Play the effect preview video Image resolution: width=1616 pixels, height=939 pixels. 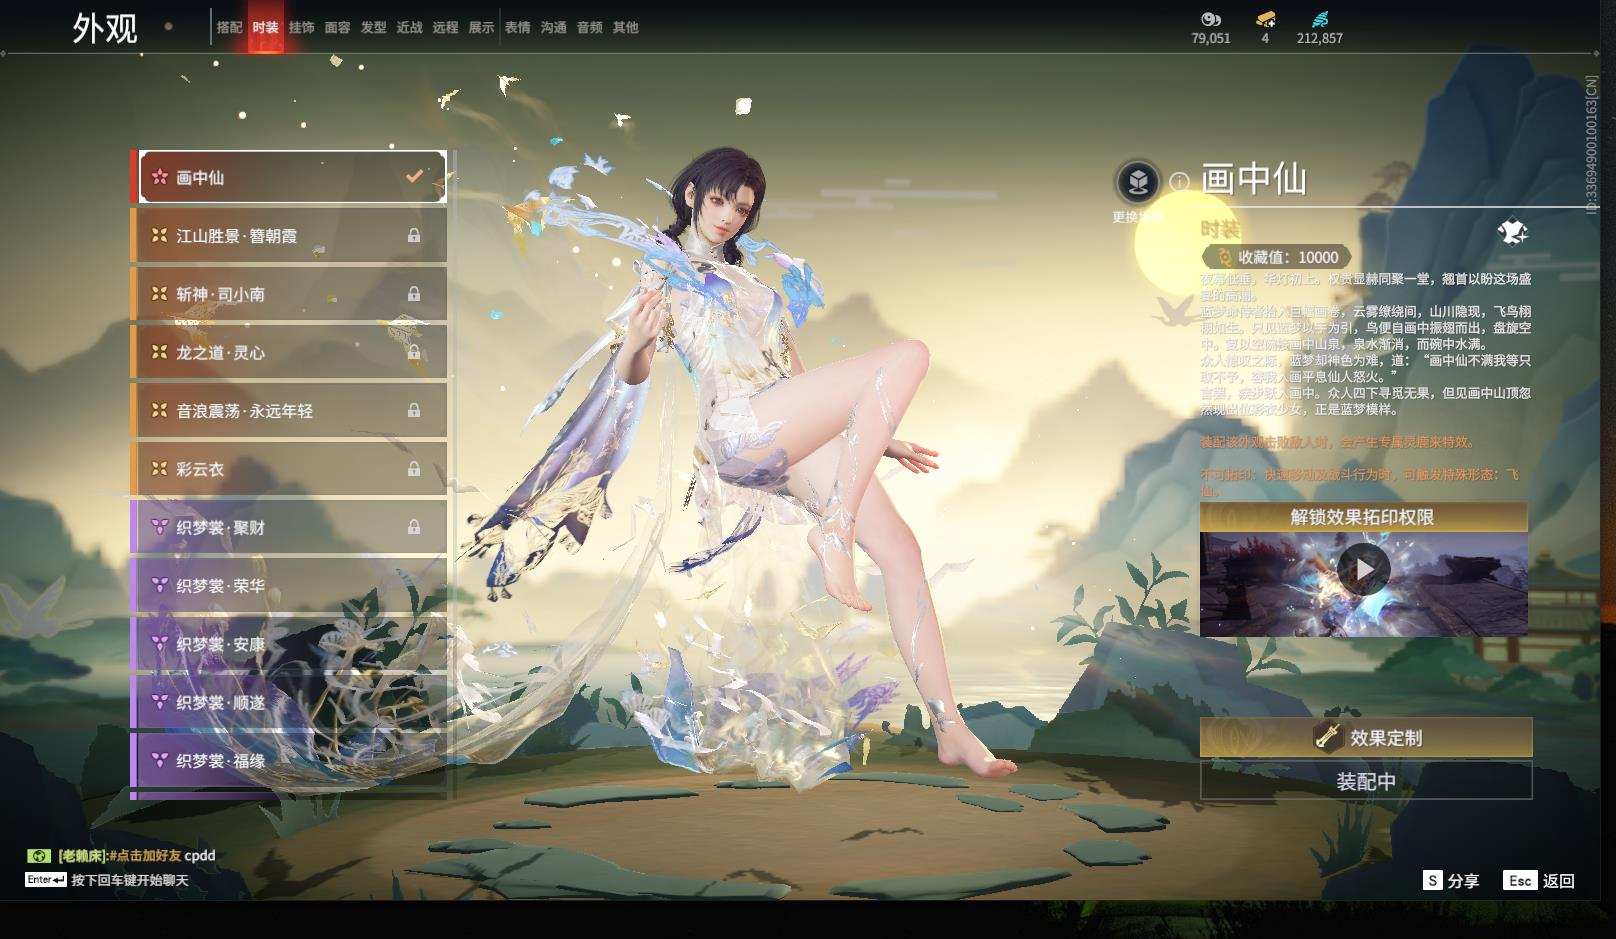pyautogui.click(x=1363, y=569)
